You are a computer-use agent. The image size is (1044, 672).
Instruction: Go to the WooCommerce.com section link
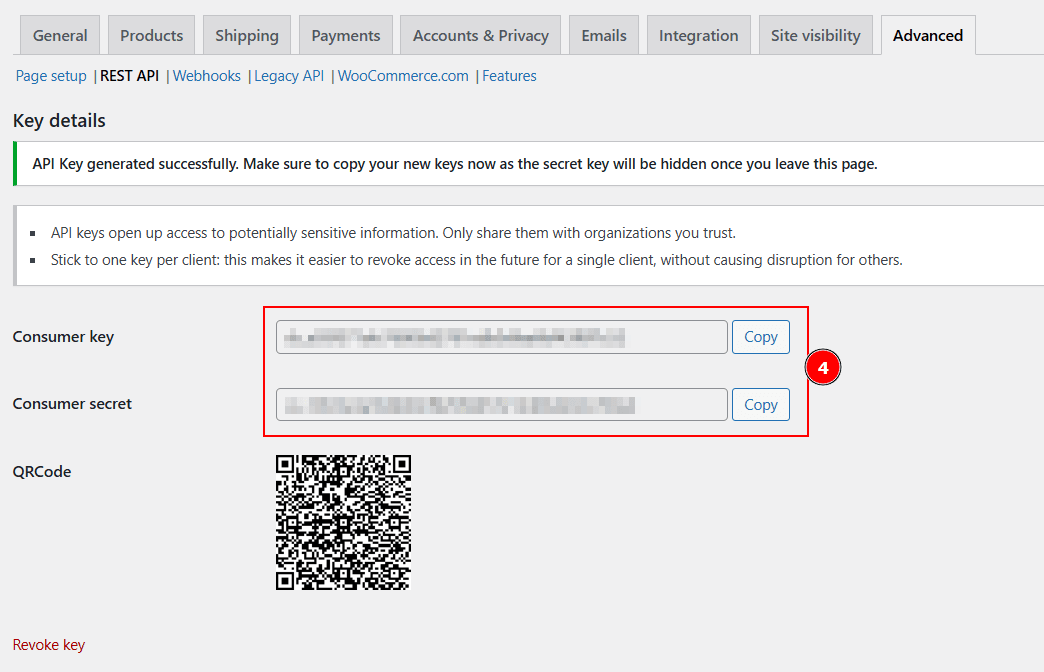coord(403,76)
